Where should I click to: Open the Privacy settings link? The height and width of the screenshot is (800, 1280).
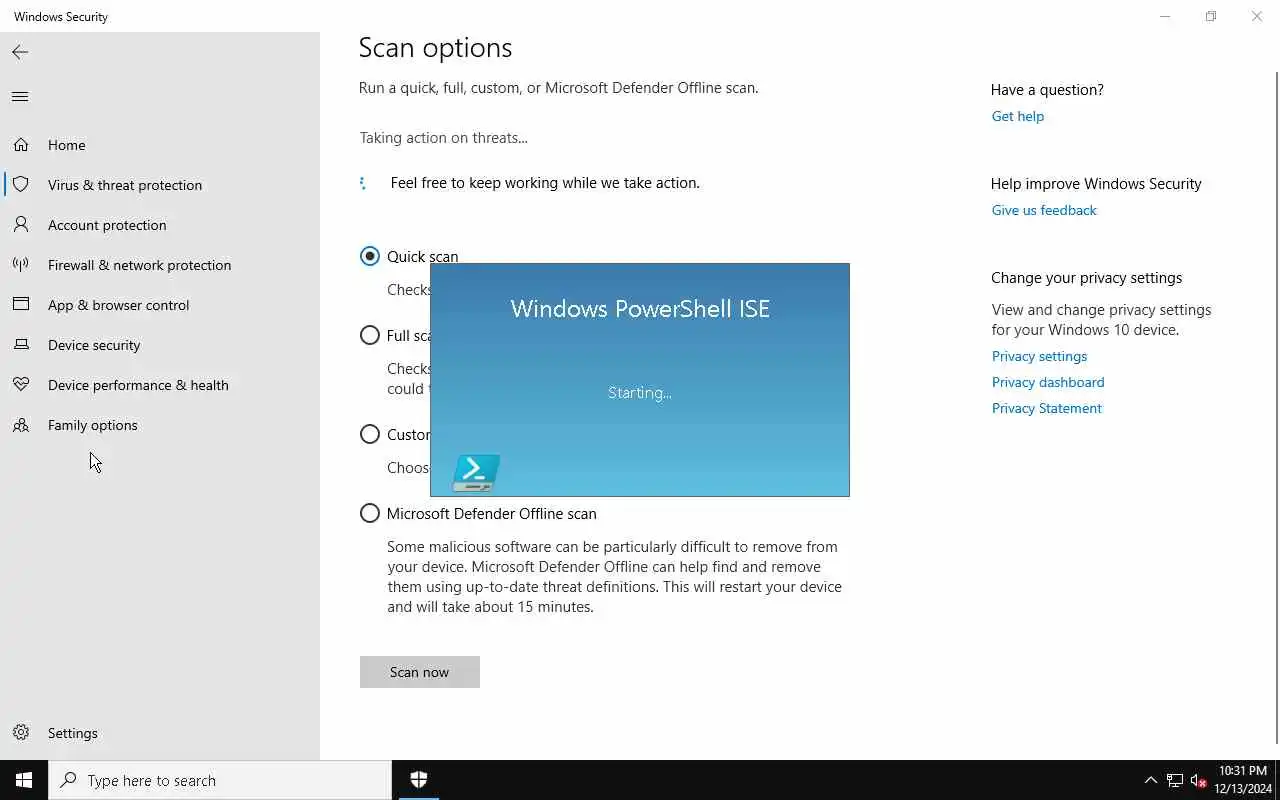click(x=1039, y=356)
